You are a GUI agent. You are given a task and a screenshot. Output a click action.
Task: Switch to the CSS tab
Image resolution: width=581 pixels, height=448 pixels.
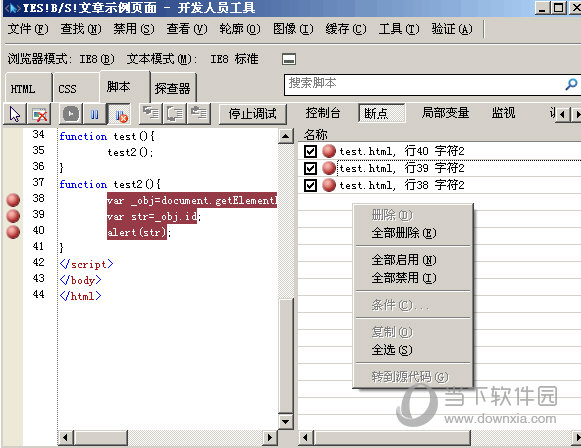[x=76, y=88]
